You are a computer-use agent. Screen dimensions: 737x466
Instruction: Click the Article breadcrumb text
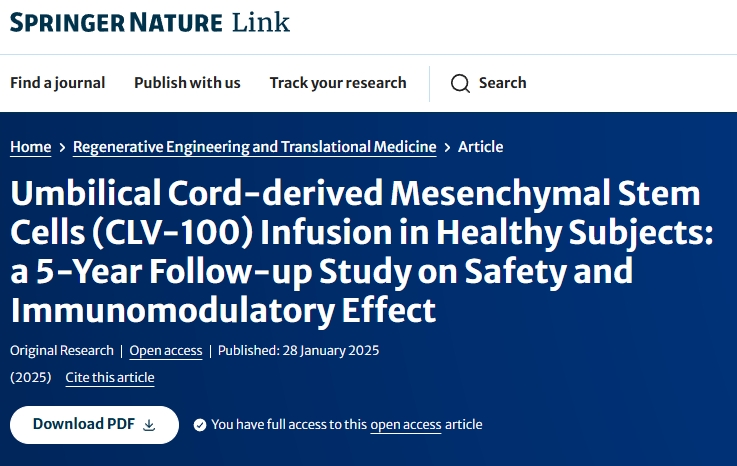coord(480,147)
